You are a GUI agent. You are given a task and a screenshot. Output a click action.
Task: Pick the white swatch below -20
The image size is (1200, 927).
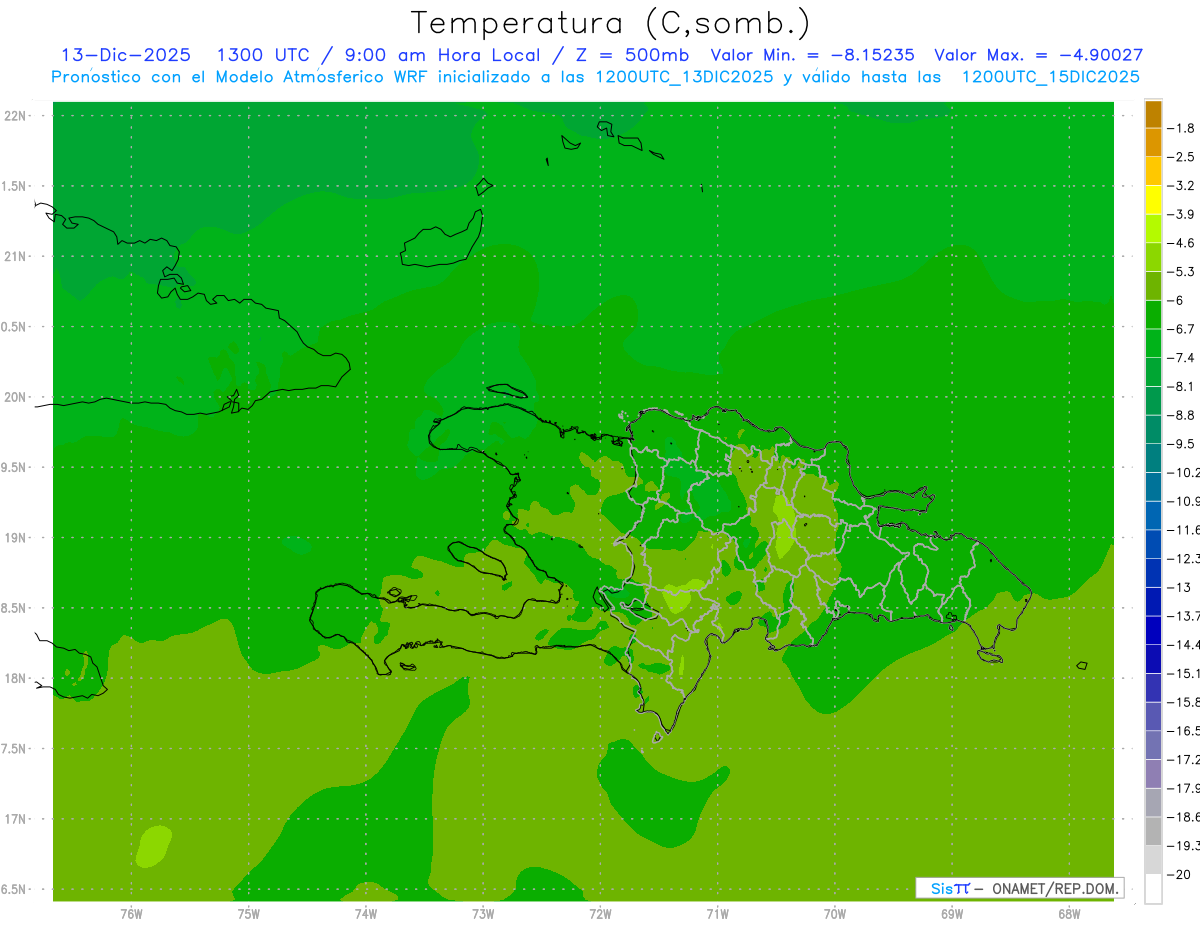[x=1153, y=888]
